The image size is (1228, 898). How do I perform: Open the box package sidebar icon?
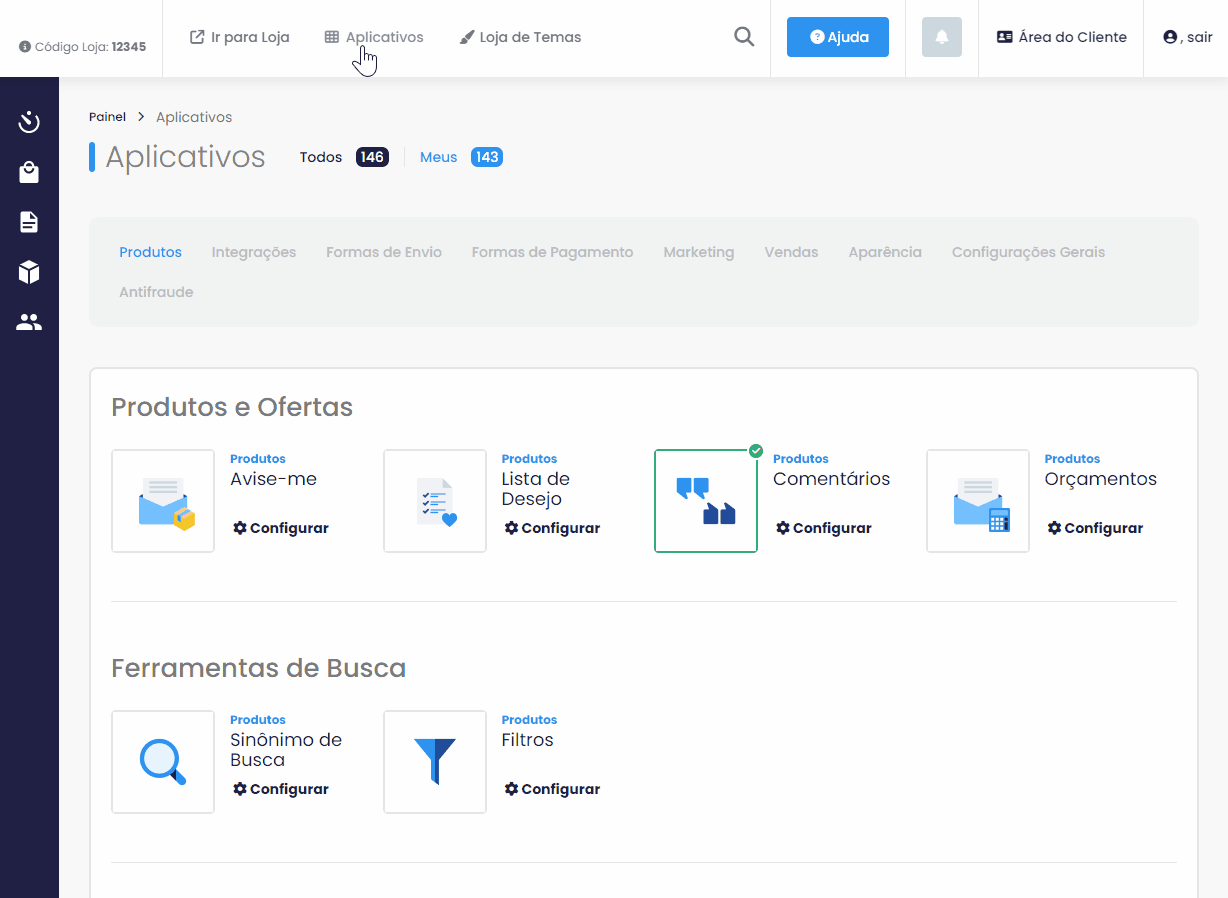pos(29,272)
